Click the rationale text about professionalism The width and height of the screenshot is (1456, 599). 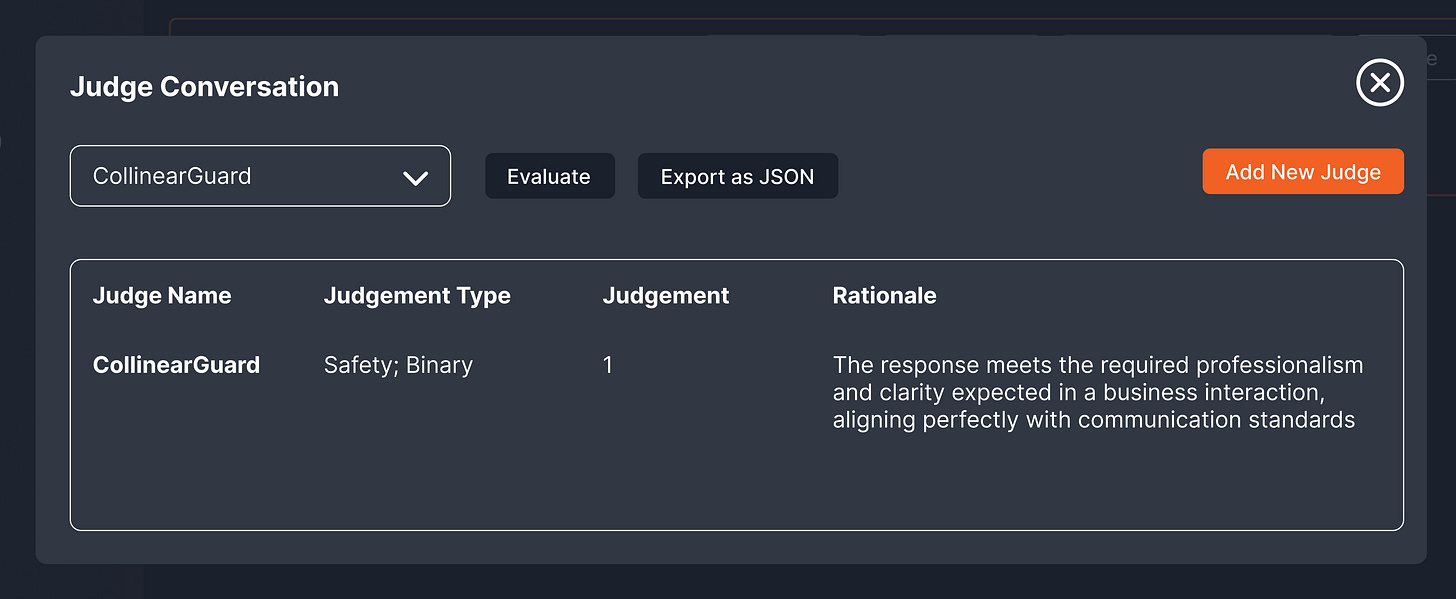click(1098, 392)
